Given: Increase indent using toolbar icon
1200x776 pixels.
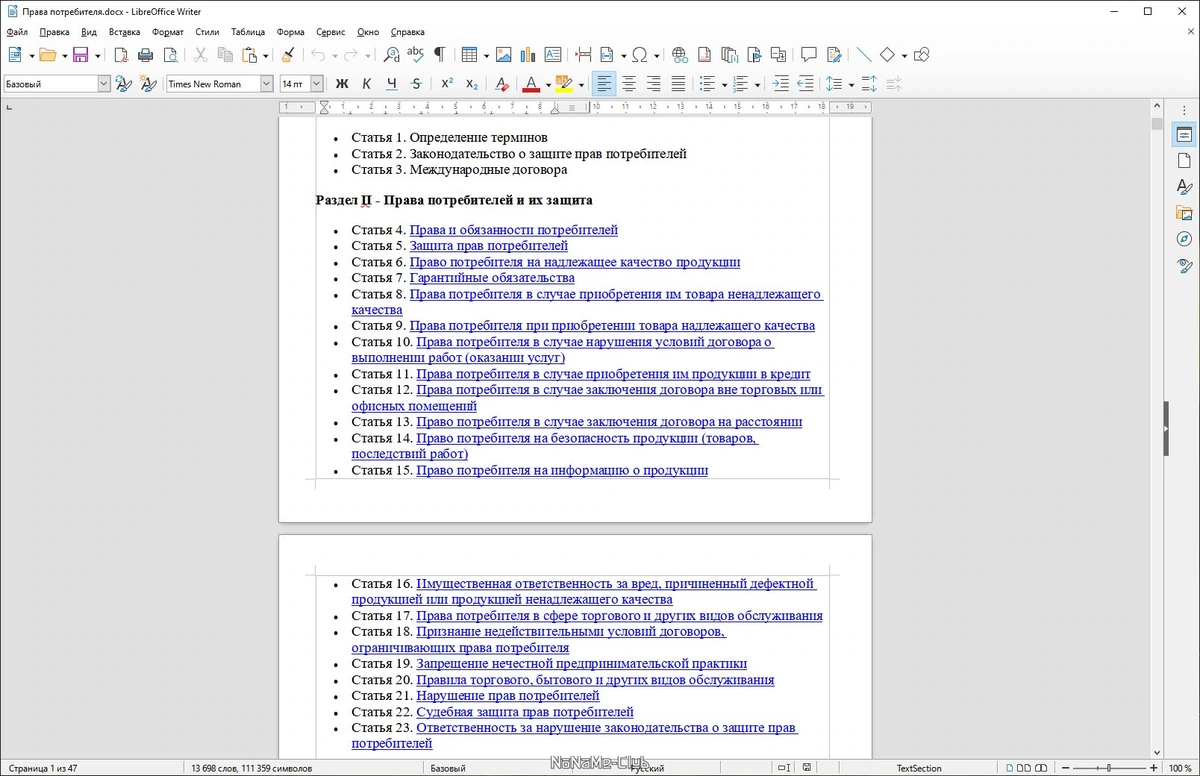Looking at the screenshot, I should [x=781, y=84].
